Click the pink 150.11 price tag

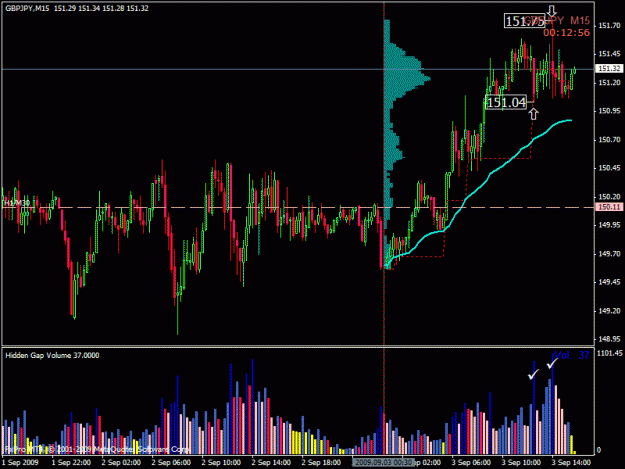[609, 207]
